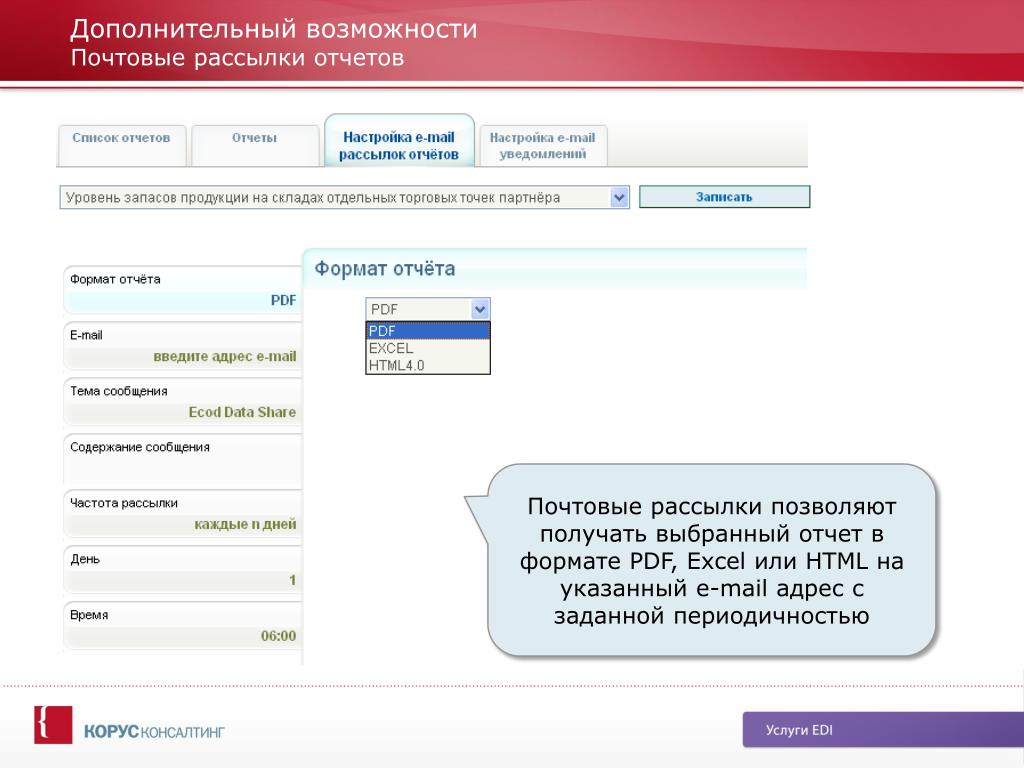1024x768 pixels.
Task: Choose EXCEL in the format list
Action: pos(428,348)
